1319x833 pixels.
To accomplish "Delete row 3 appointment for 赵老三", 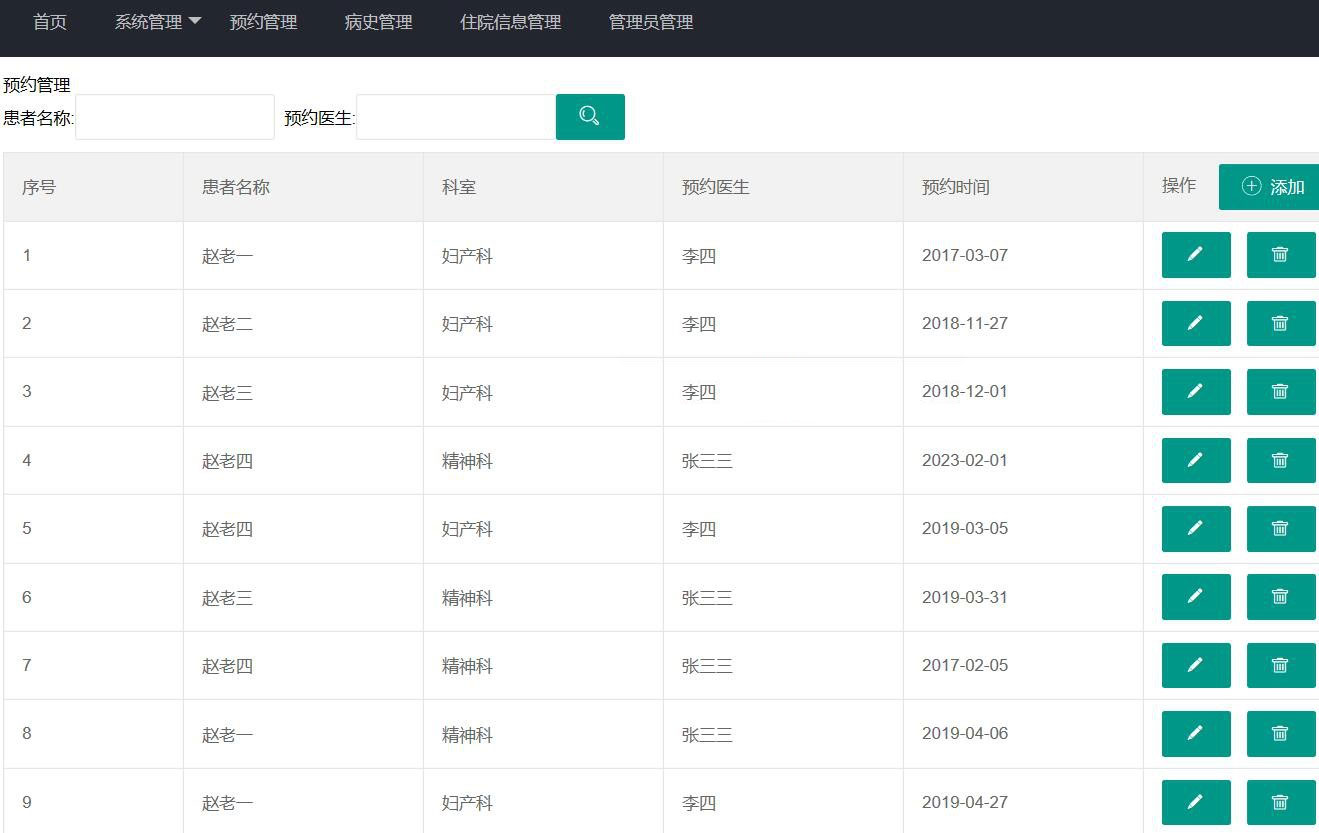I will 1280,392.
